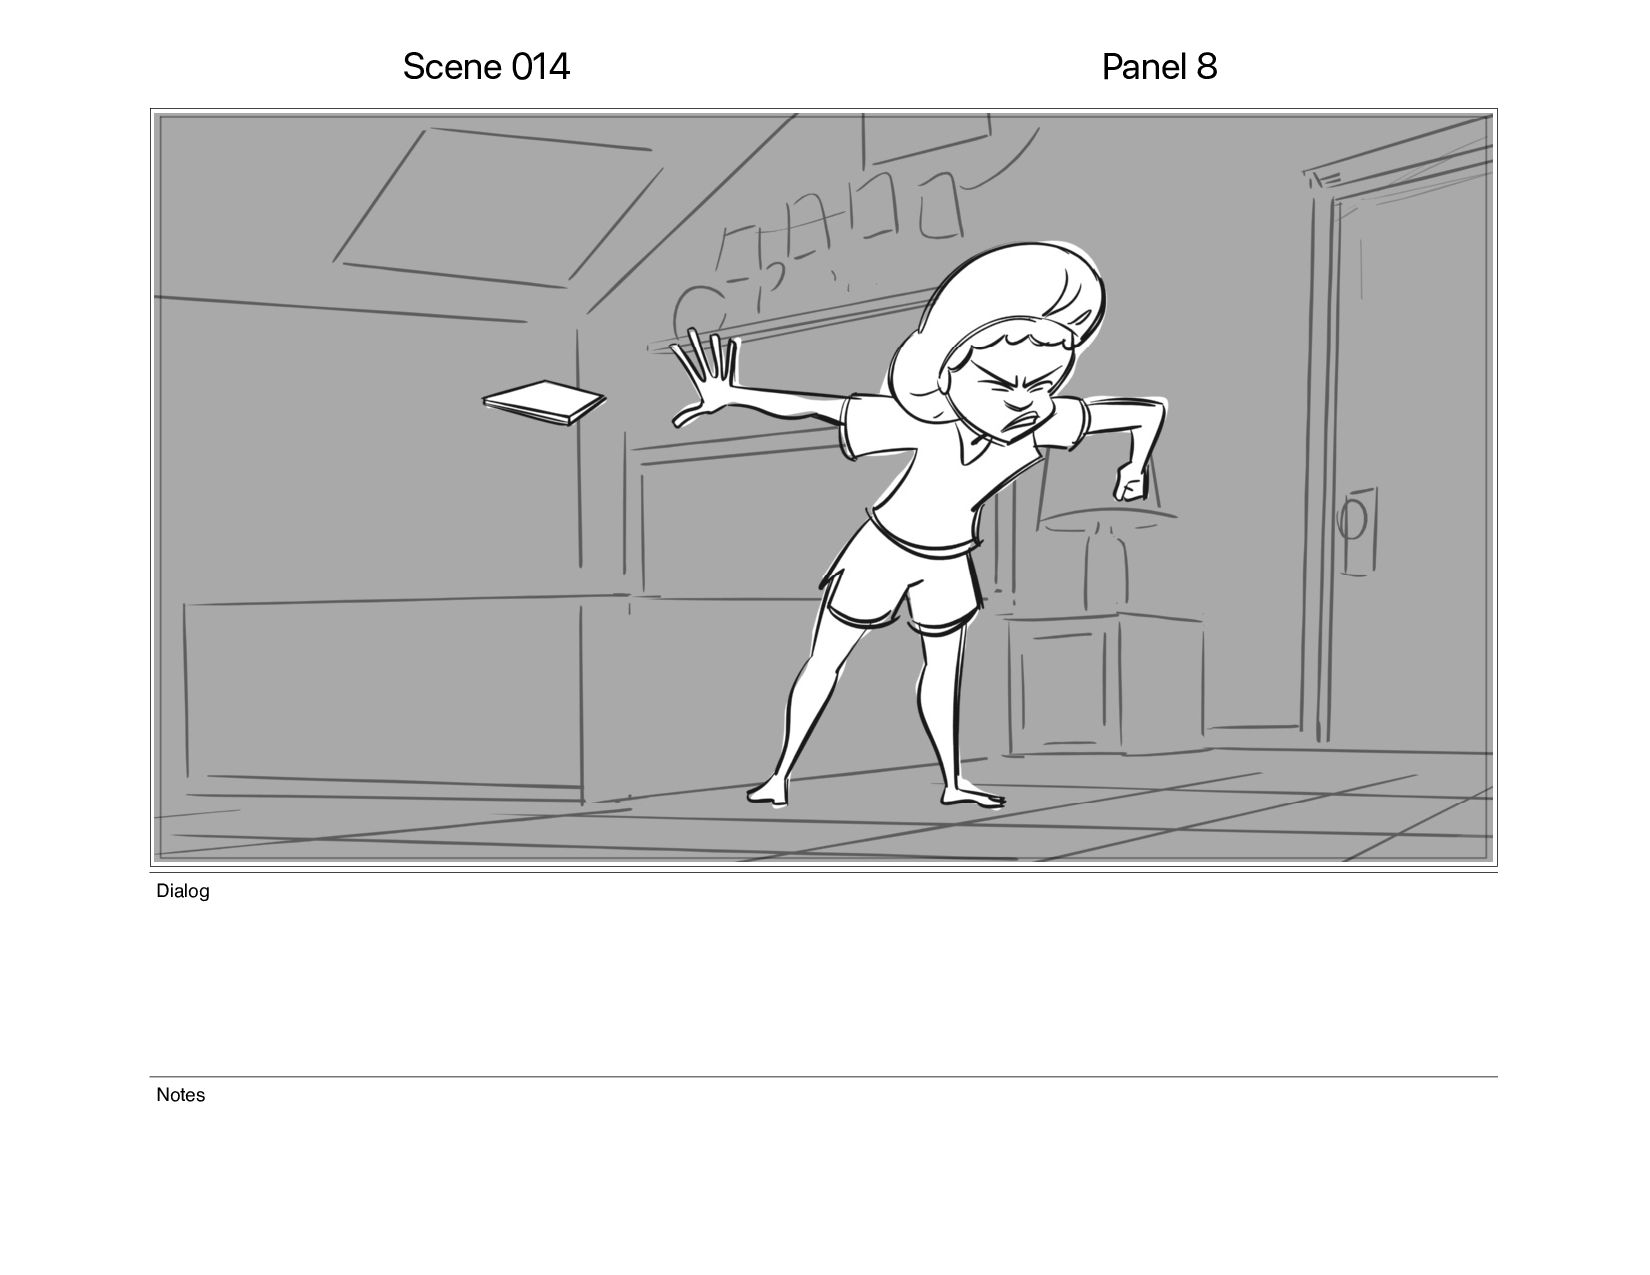Click the Scene 014 heading
Viewport: 1650px width, 1275px height.
486,67
